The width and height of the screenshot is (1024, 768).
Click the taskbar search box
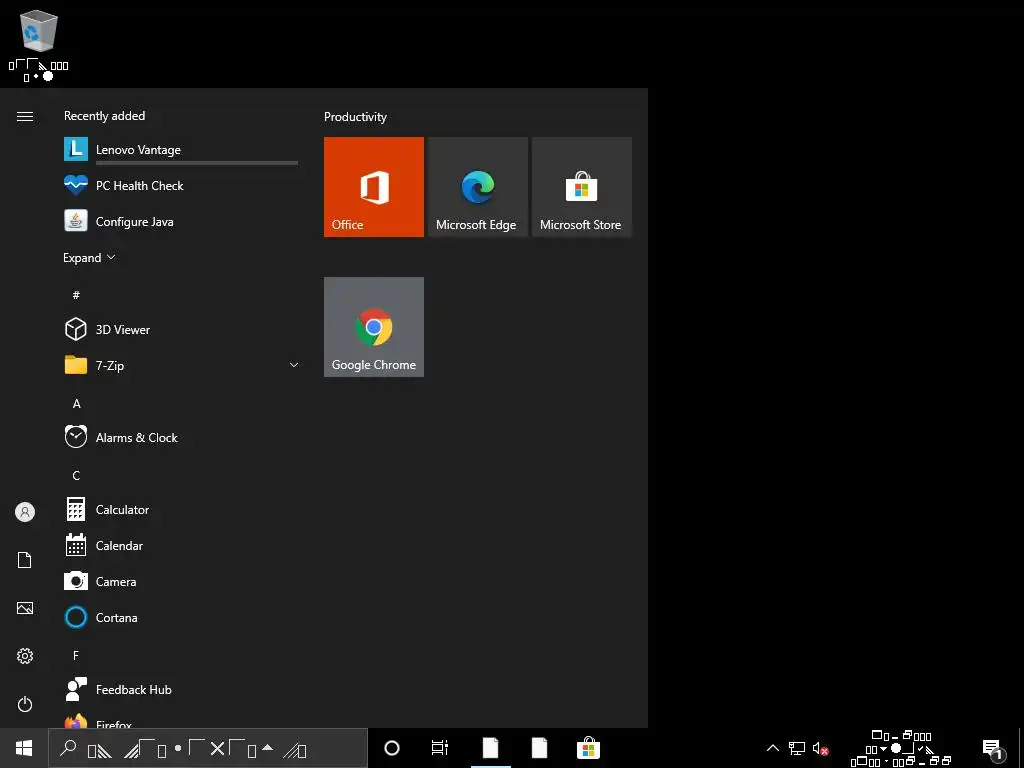pyautogui.click(x=208, y=748)
